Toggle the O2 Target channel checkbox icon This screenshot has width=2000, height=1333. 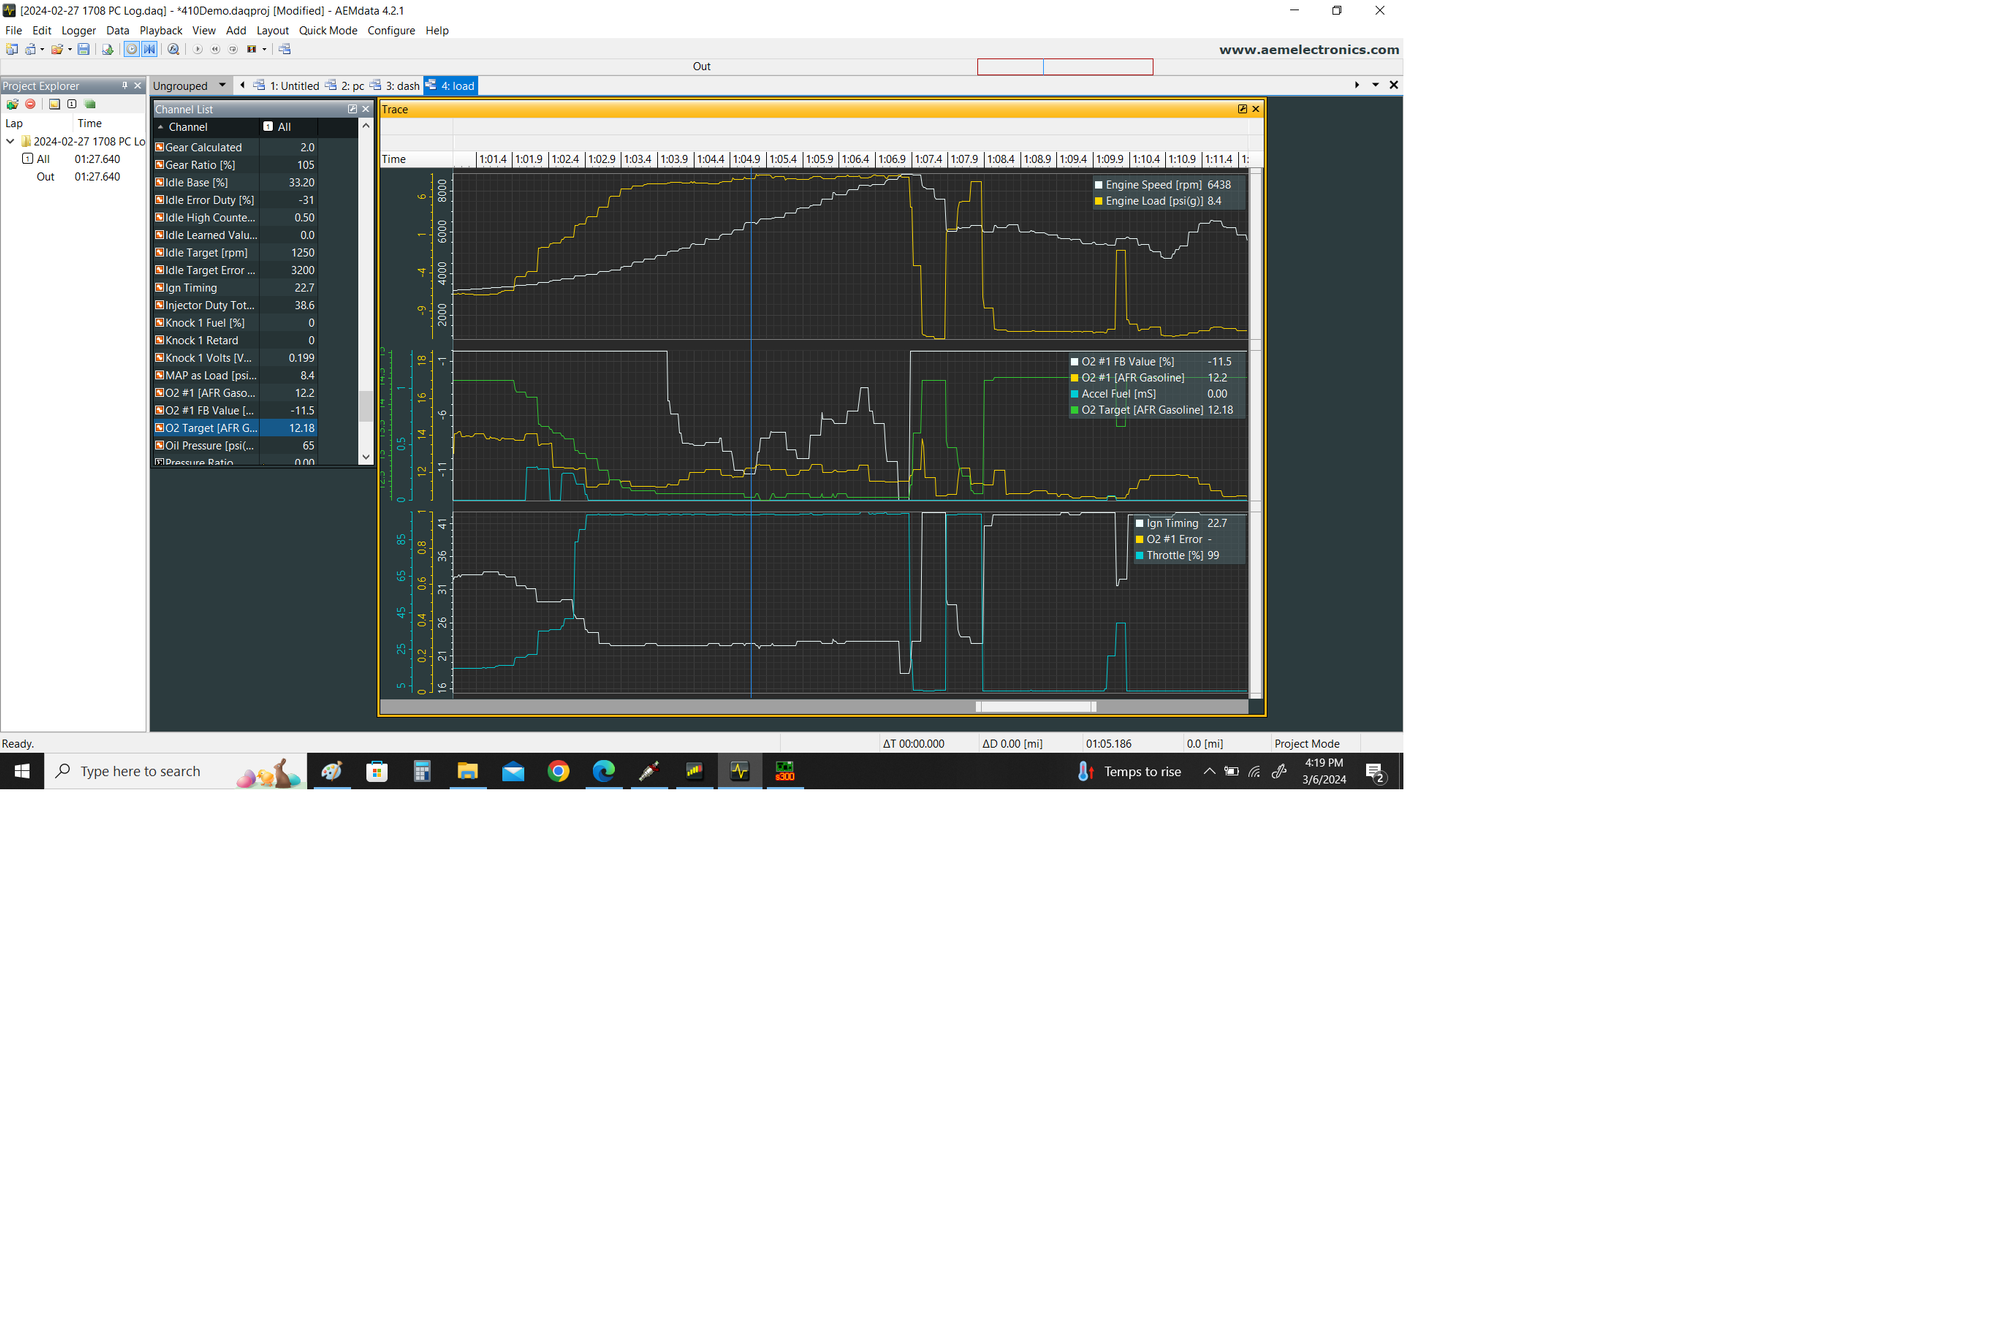pyautogui.click(x=159, y=428)
